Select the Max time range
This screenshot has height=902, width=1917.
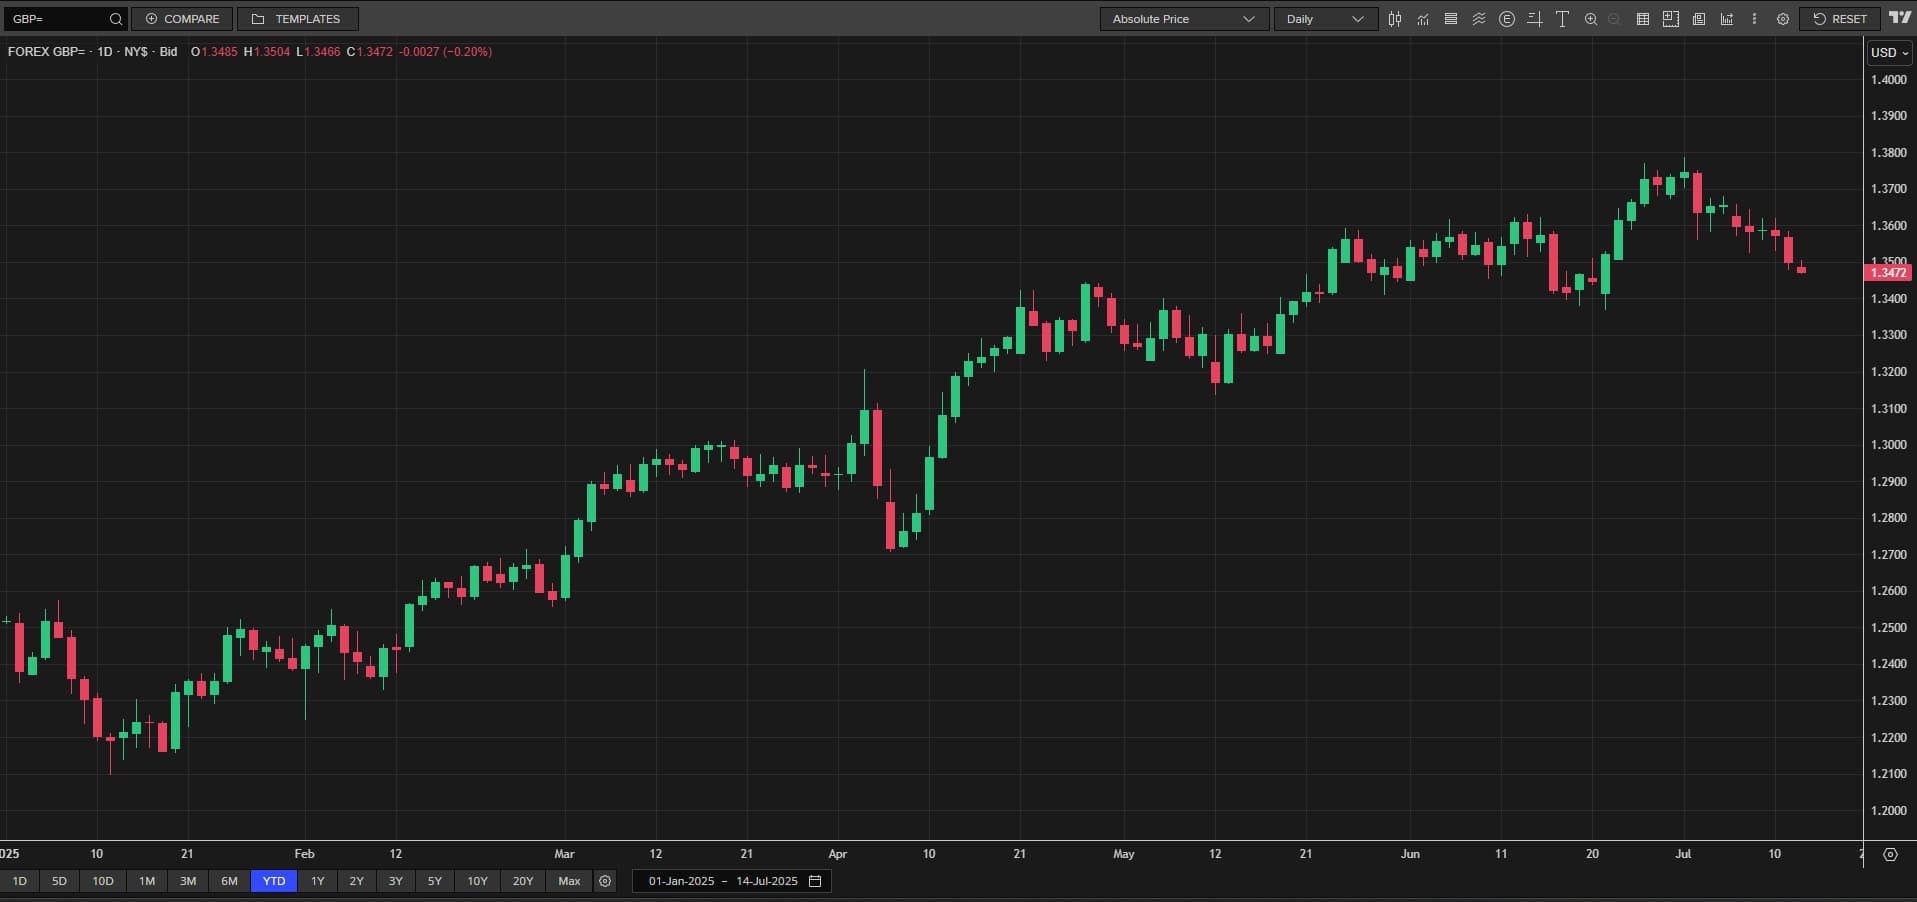[569, 881]
